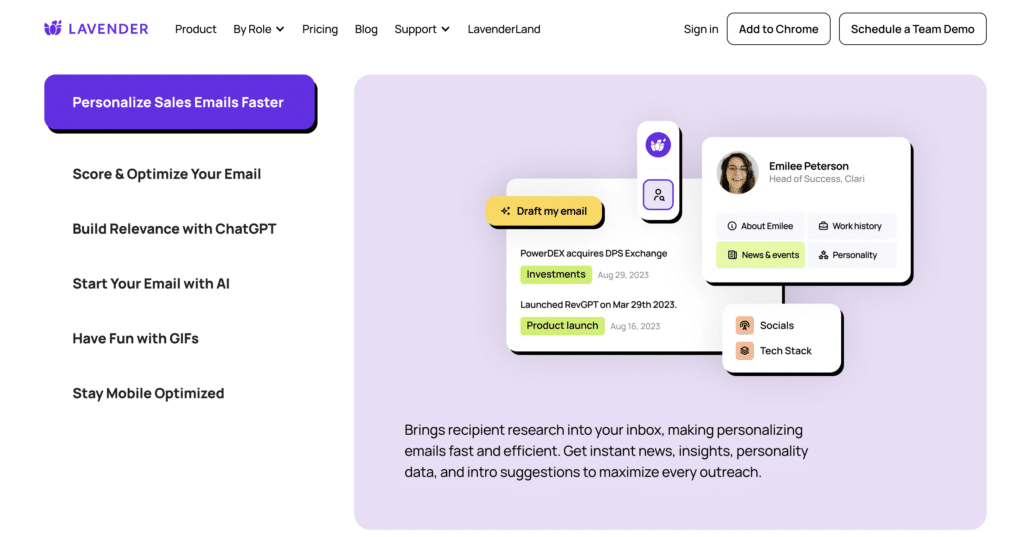Click Launched RevGPT on Mar 29th 2023 text
This screenshot has width=1024, height=537.
pyautogui.click(x=598, y=304)
